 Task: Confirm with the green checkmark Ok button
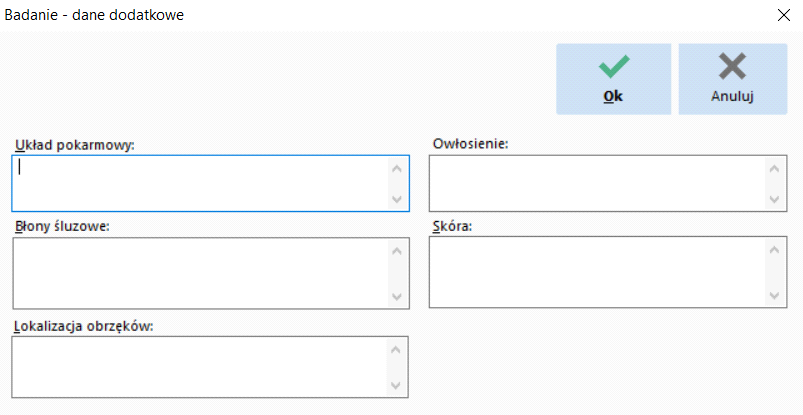[614, 79]
